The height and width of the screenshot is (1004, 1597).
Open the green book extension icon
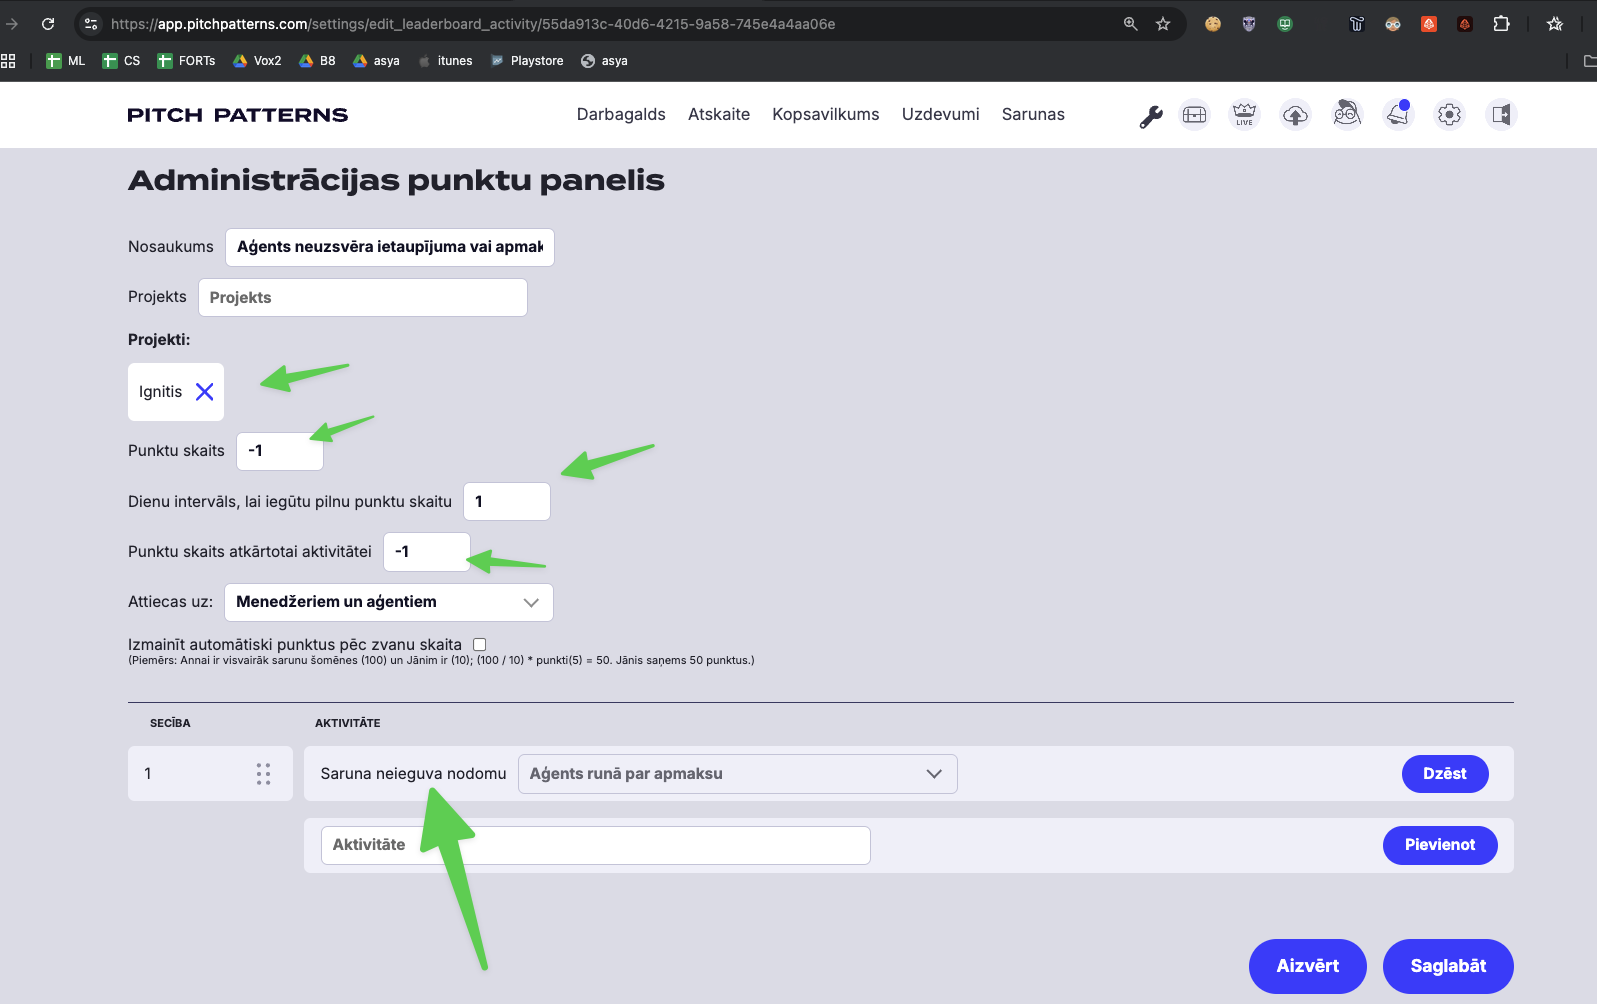tap(1285, 24)
